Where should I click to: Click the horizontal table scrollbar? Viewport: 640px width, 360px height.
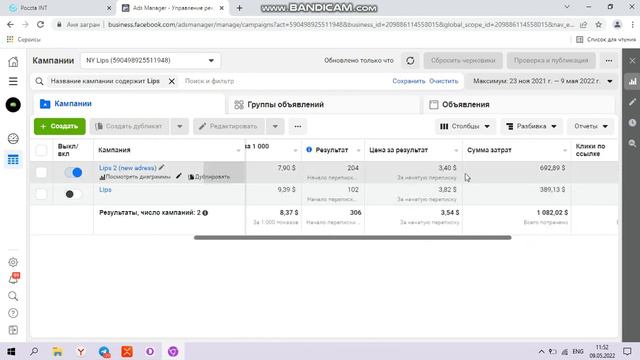(353, 238)
